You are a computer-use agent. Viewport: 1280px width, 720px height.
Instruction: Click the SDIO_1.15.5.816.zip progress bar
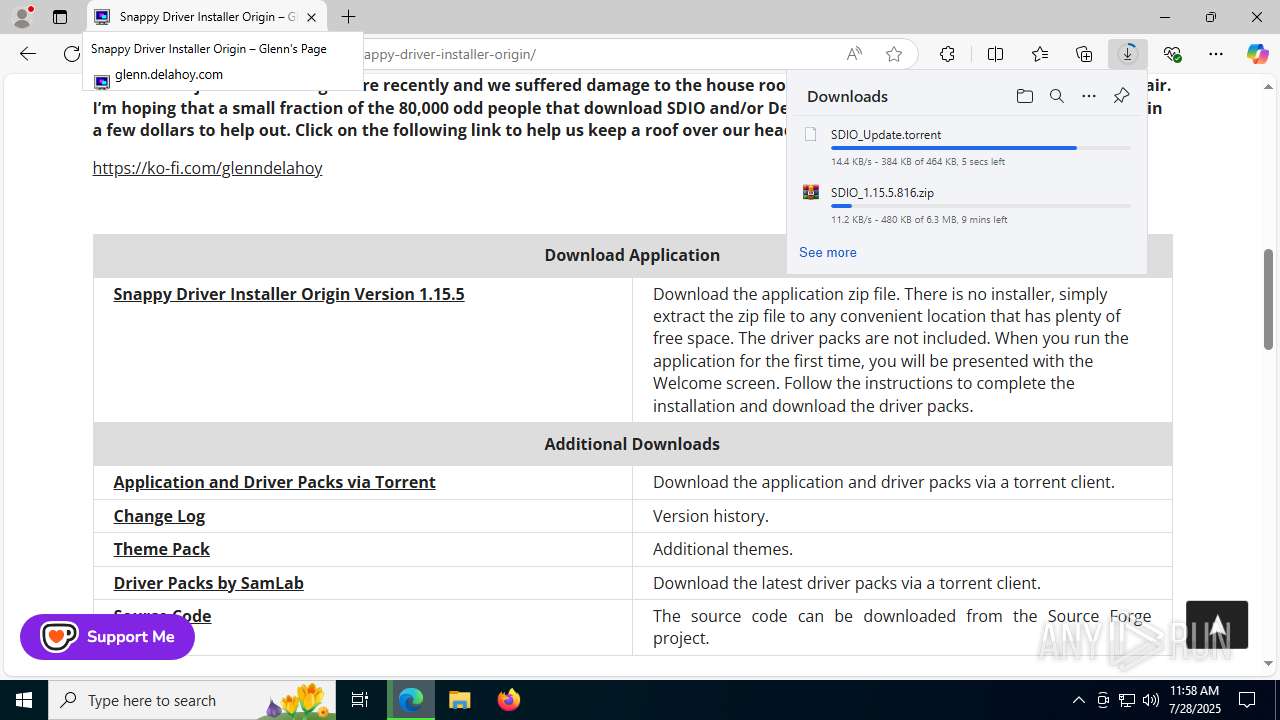coord(980,206)
